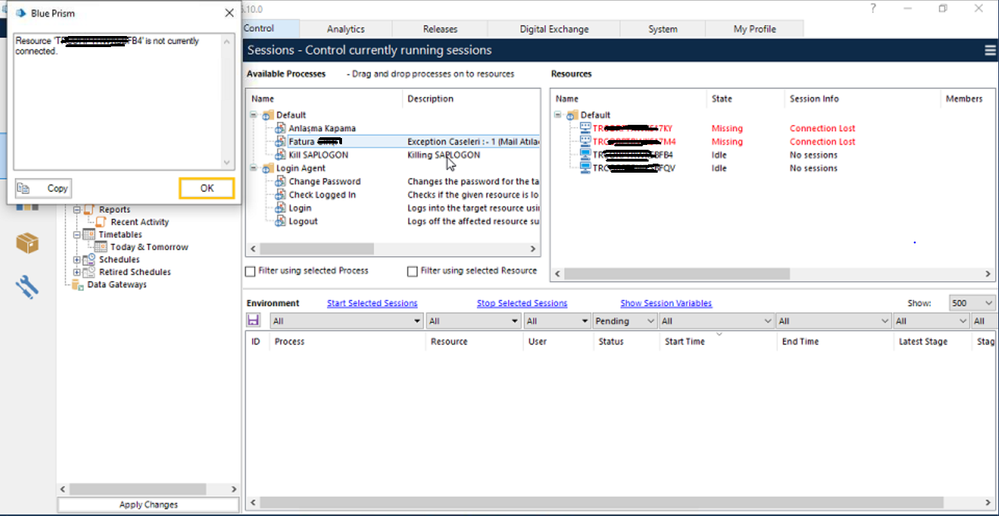Click the resource icon ending in 7M4
999x516 pixels.
click(585, 141)
